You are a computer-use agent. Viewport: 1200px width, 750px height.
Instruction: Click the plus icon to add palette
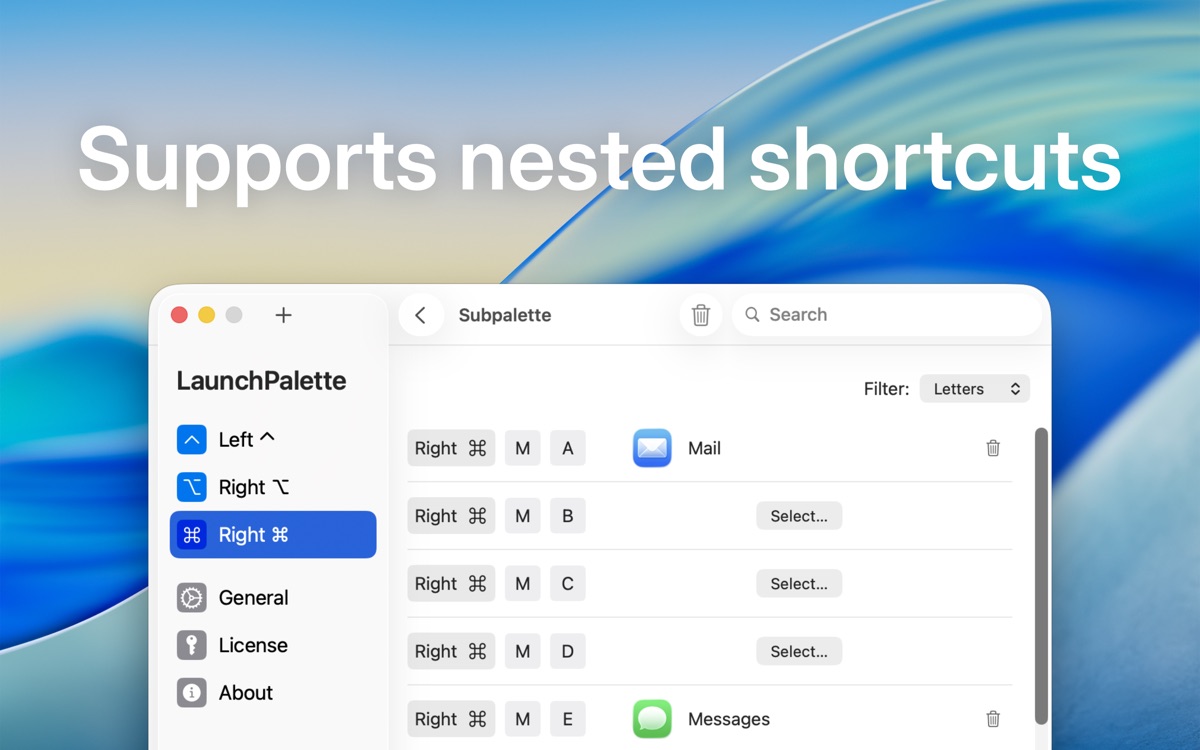[284, 315]
